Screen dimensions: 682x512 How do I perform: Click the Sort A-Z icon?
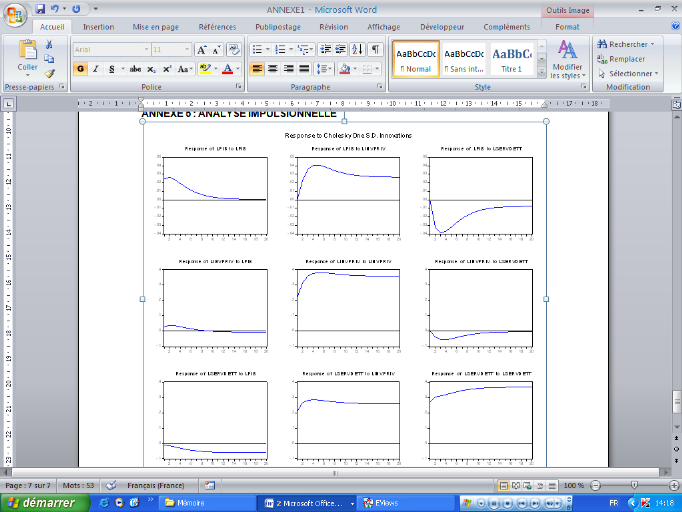359,49
